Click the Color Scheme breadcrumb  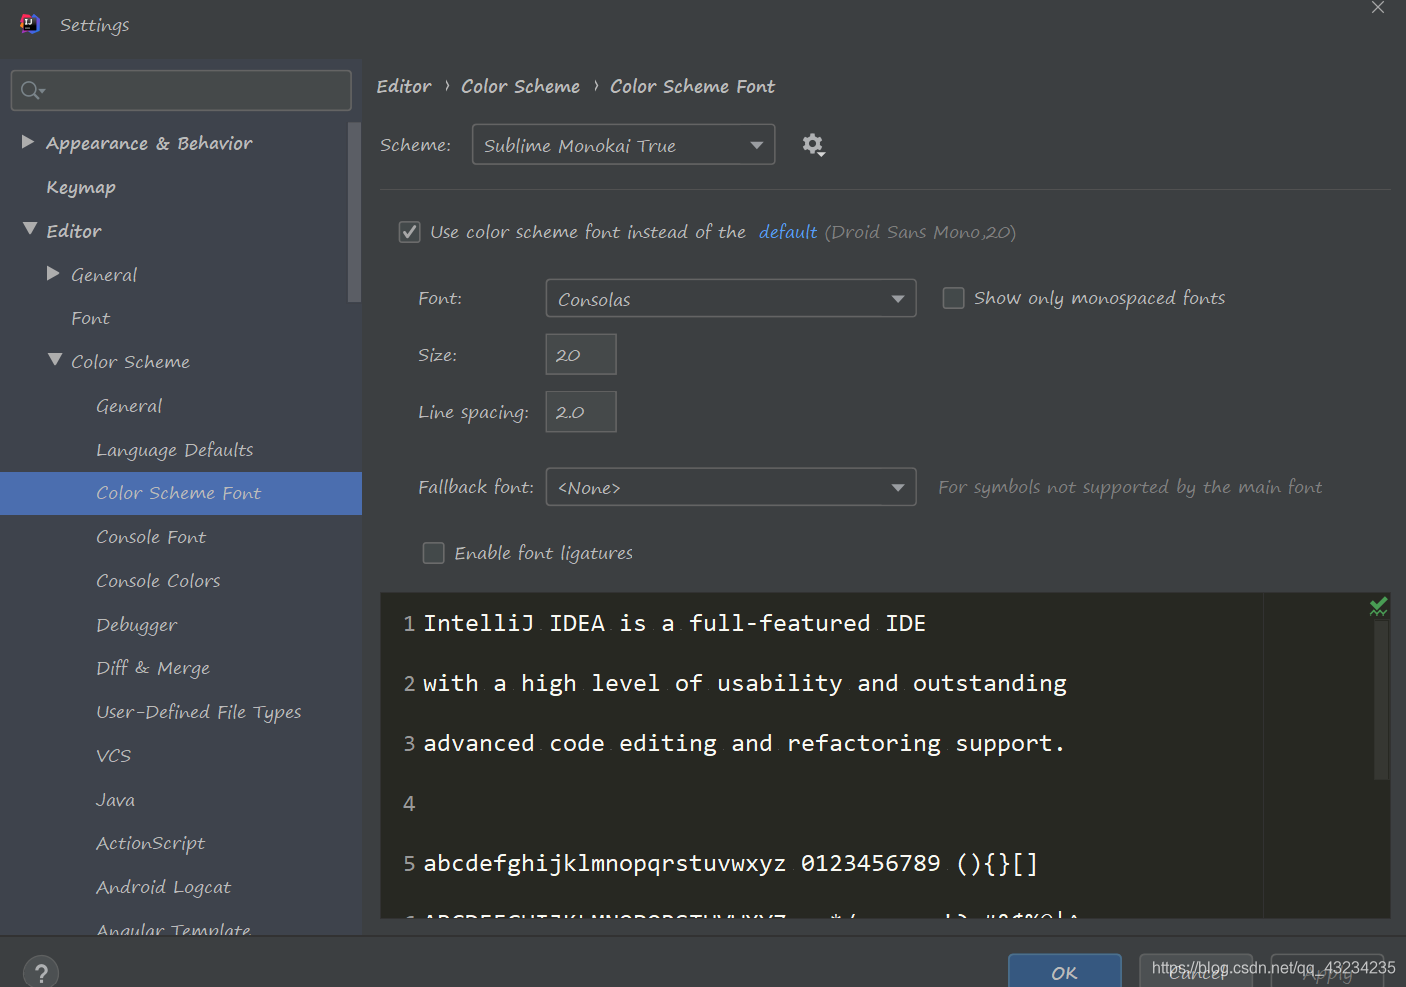pos(520,86)
